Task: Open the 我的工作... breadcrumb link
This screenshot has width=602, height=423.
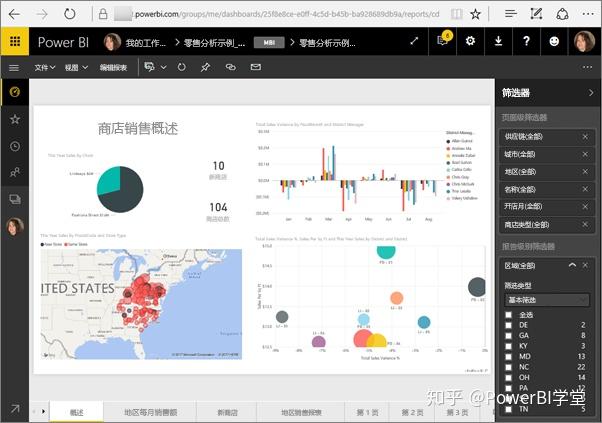Action: click(145, 43)
